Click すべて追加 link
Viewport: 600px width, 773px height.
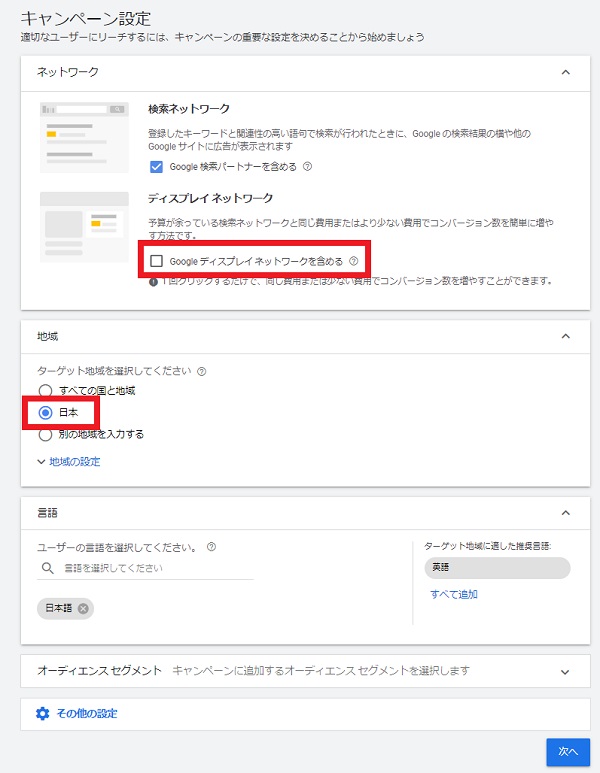point(454,595)
